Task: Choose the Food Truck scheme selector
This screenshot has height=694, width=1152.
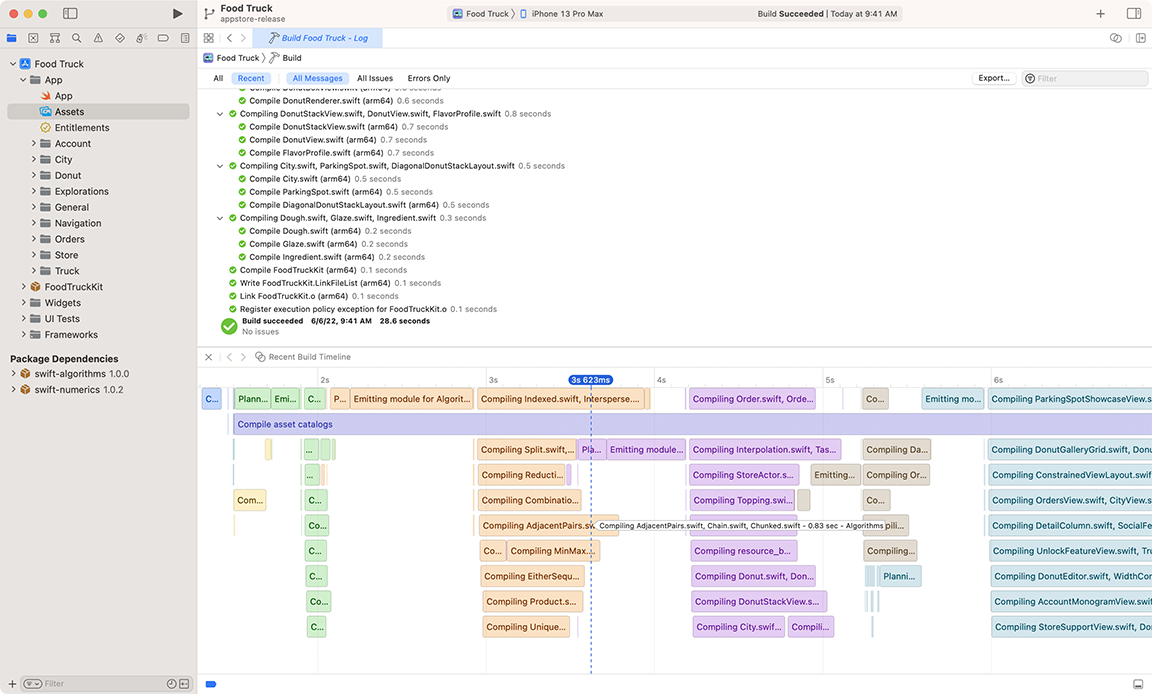Action: pyautogui.click(x=480, y=13)
